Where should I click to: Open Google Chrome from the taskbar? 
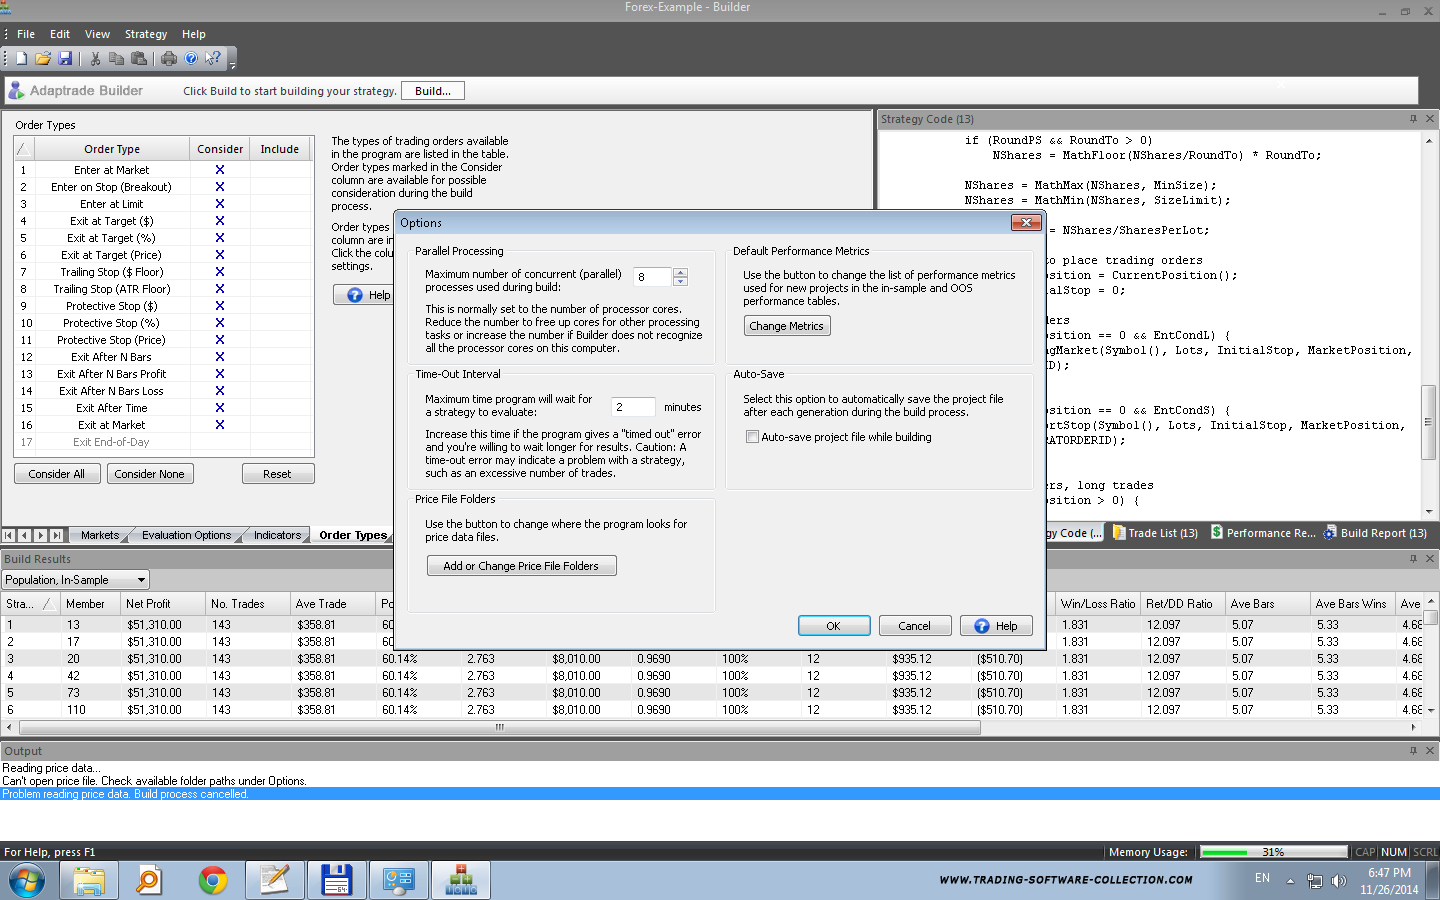click(212, 880)
